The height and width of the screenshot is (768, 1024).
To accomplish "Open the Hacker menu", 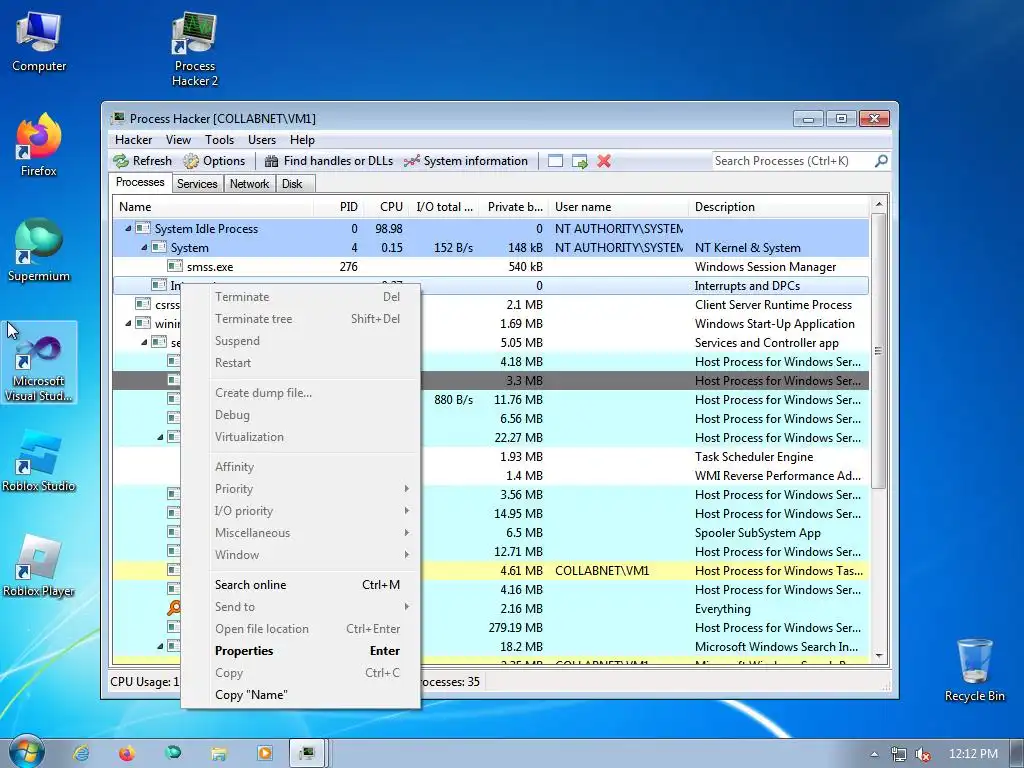I will point(133,140).
